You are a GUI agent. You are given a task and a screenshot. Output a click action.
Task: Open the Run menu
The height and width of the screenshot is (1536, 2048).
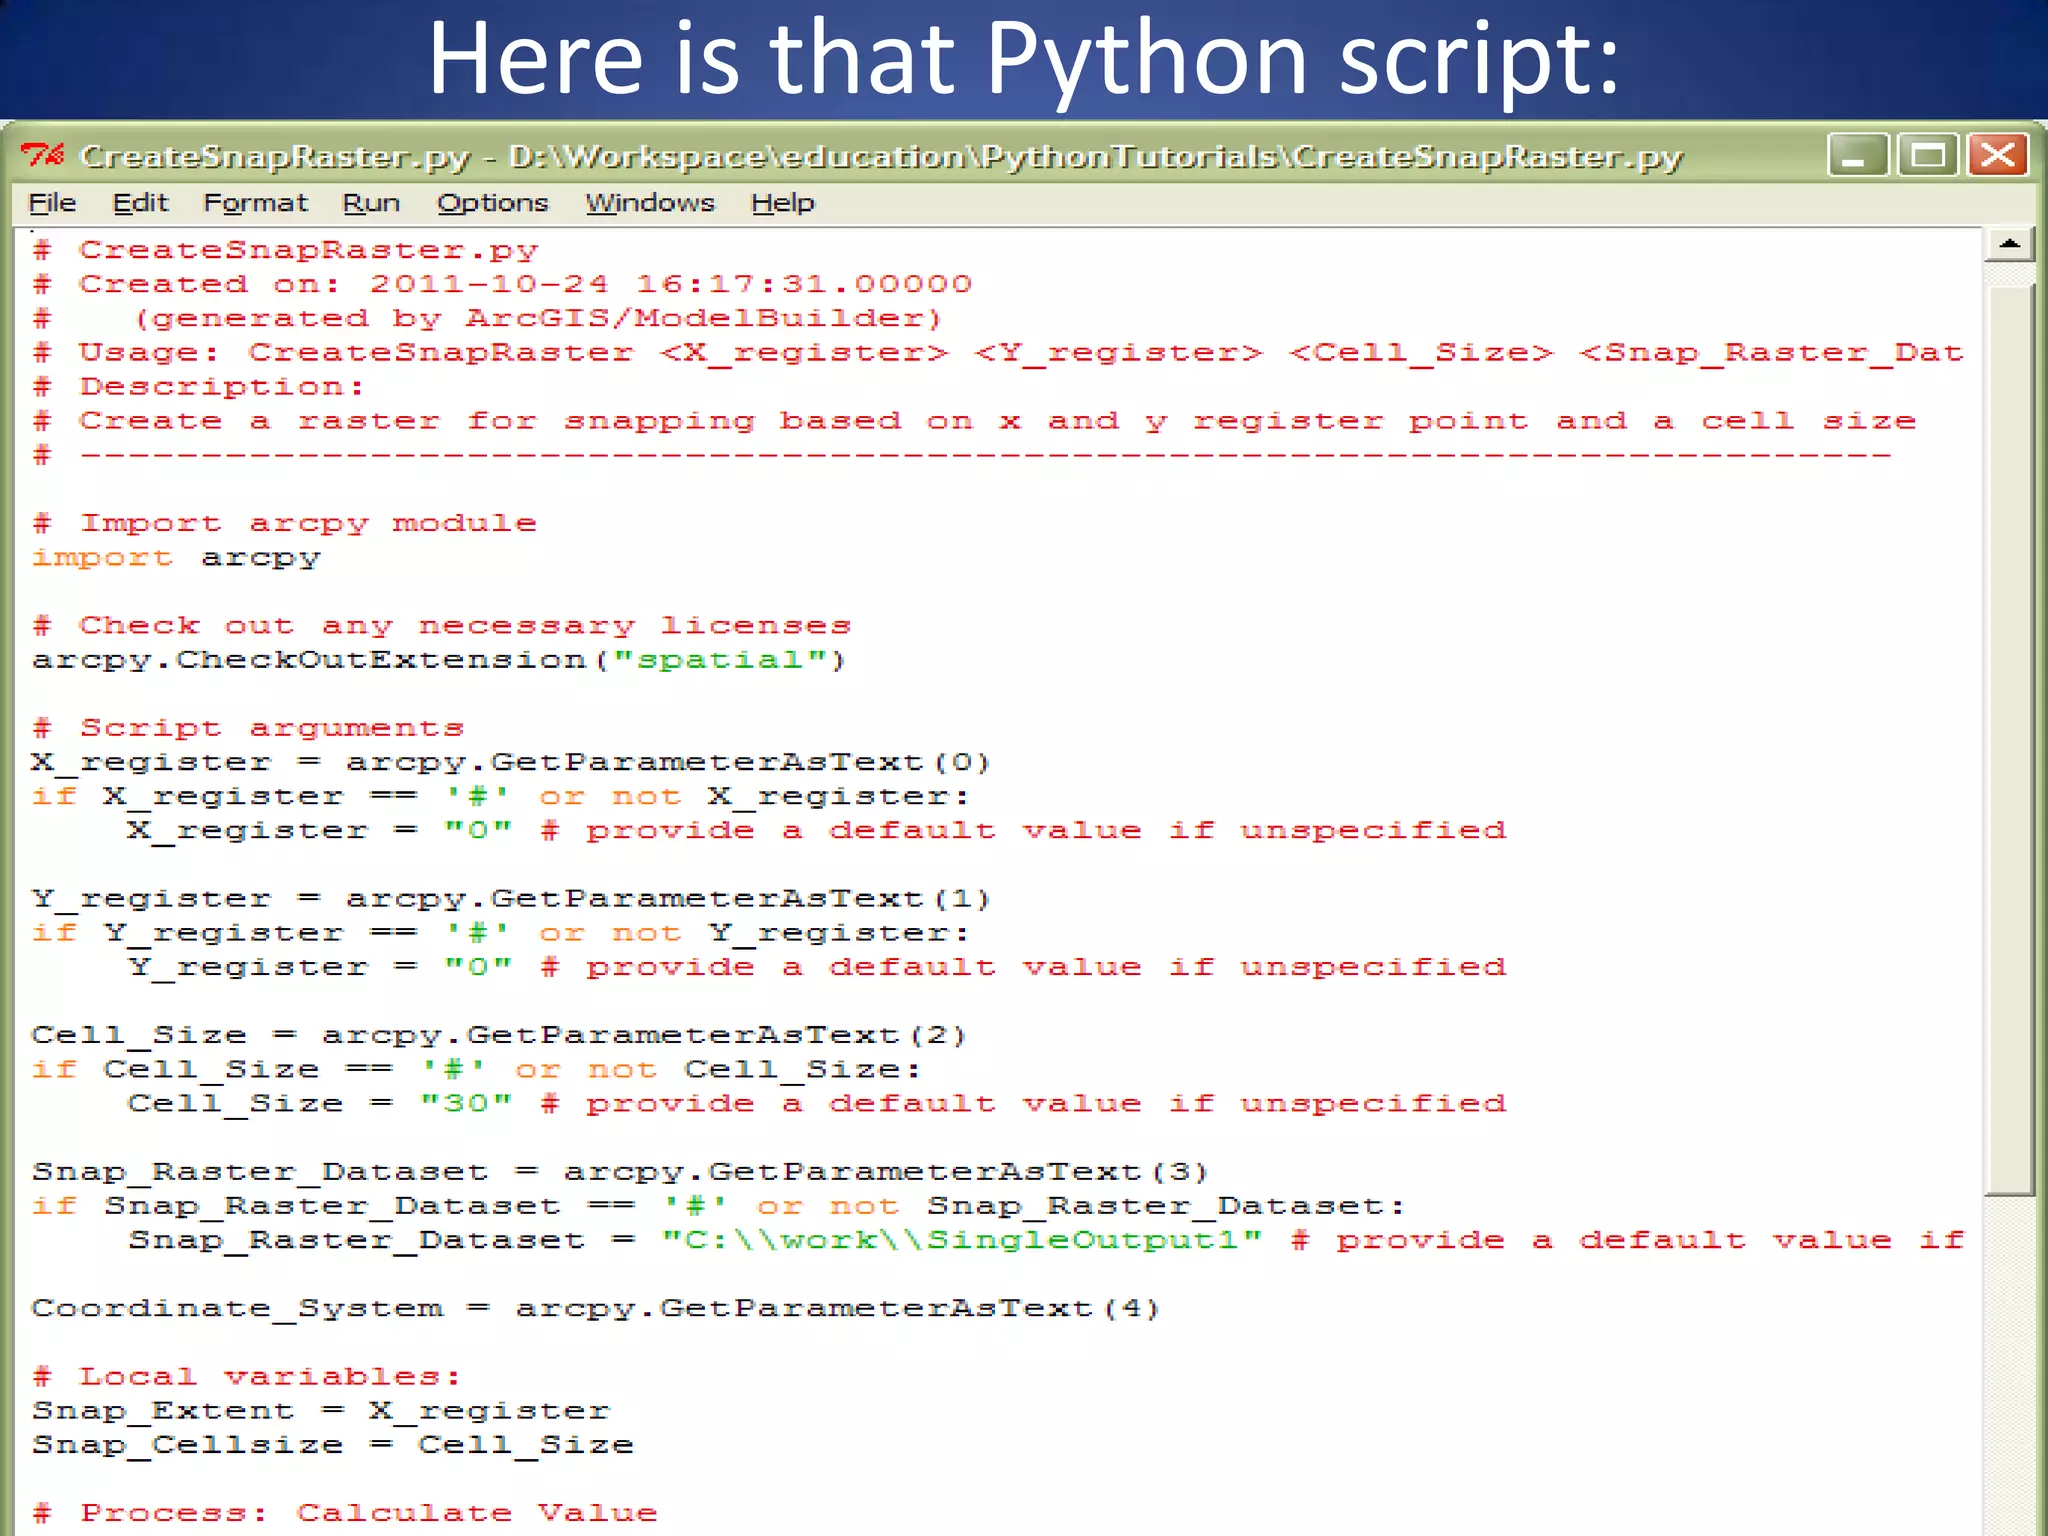coord(371,203)
